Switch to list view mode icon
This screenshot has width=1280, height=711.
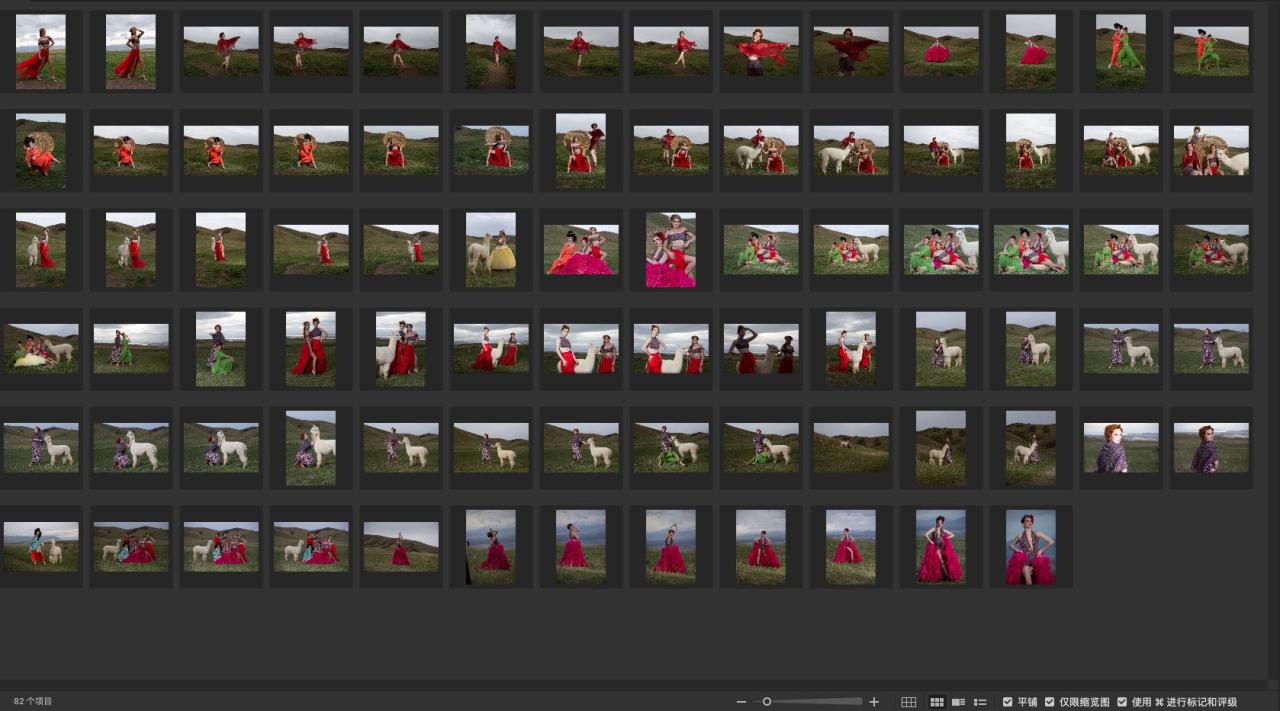980,702
